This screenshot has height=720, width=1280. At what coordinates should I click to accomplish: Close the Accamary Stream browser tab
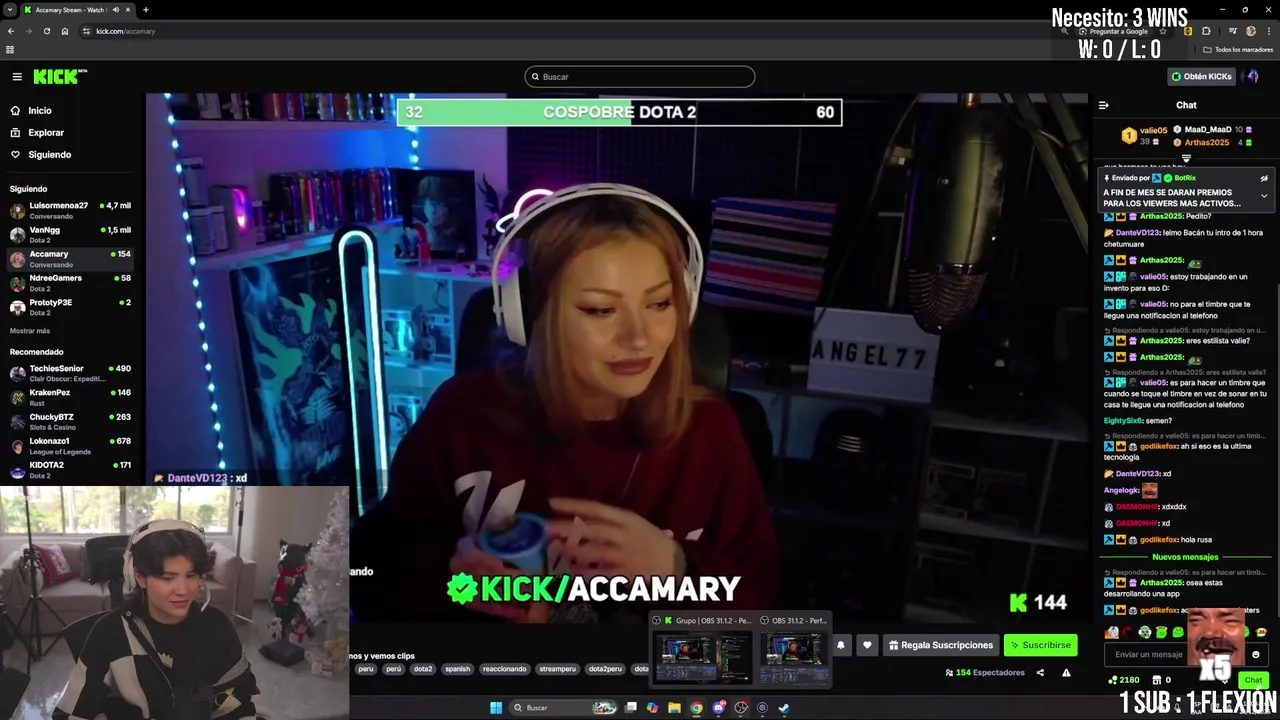tap(130, 10)
